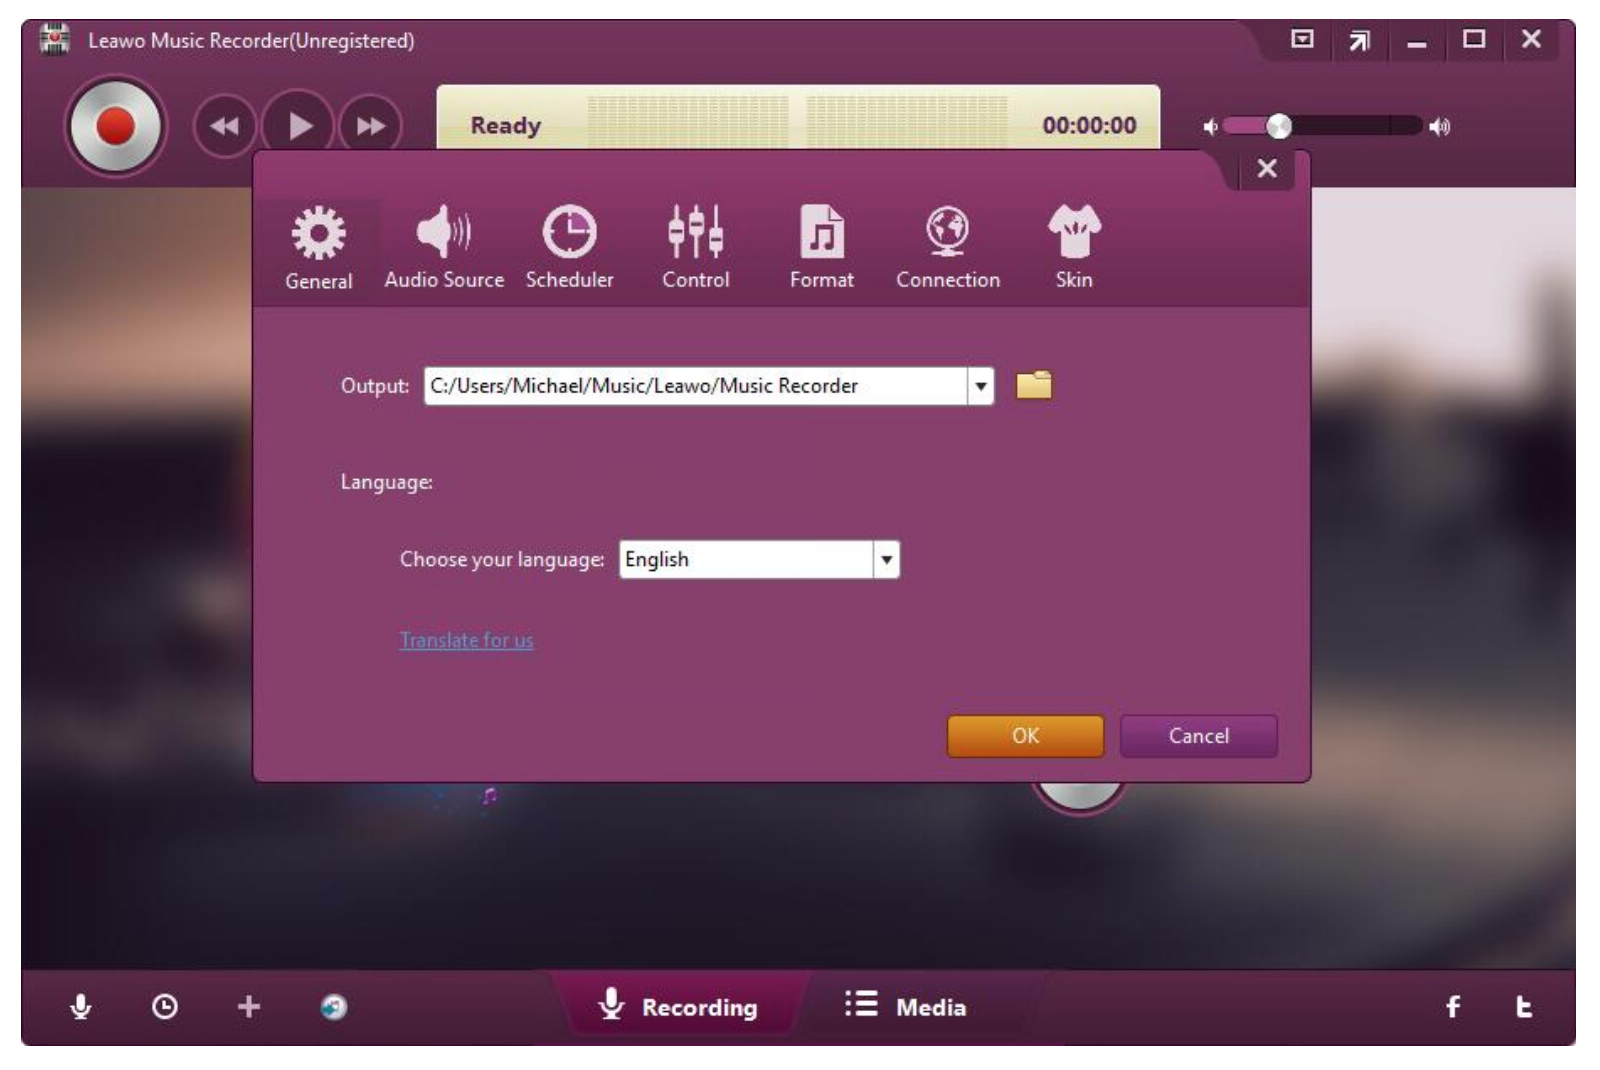Close the settings dialog with X
This screenshot has height=1070, width=1600.
(1267, 169)
